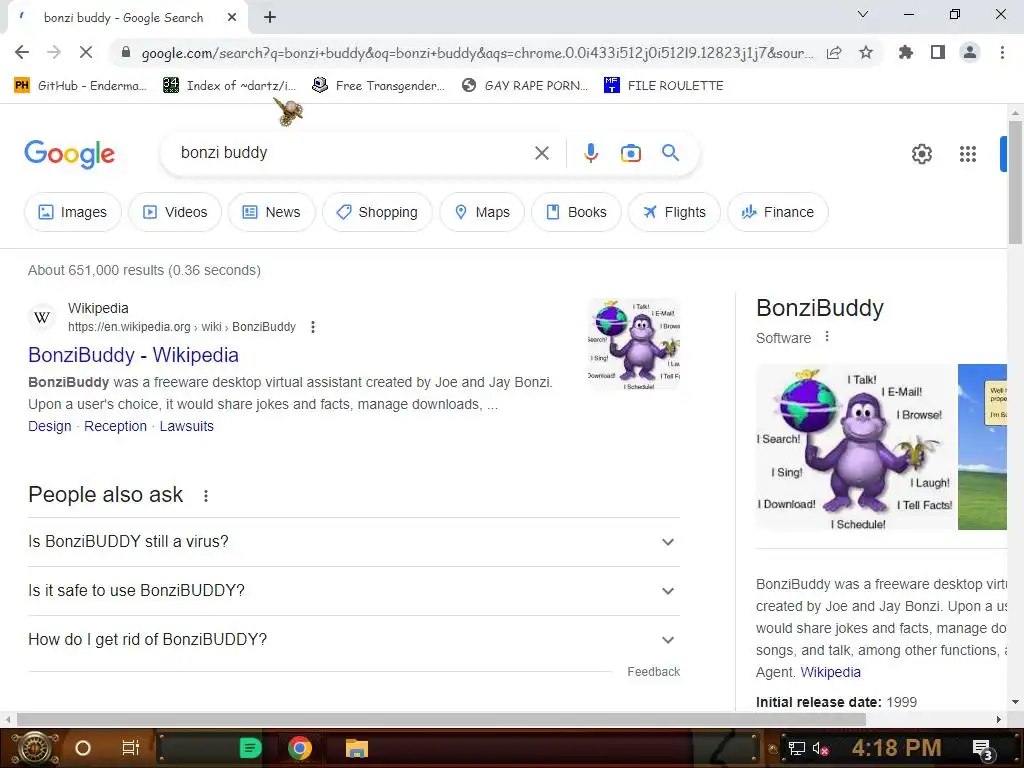This screenshot has width=1024, height=768.
Task: Clear the search query with the X
Action: coord(541,153)
